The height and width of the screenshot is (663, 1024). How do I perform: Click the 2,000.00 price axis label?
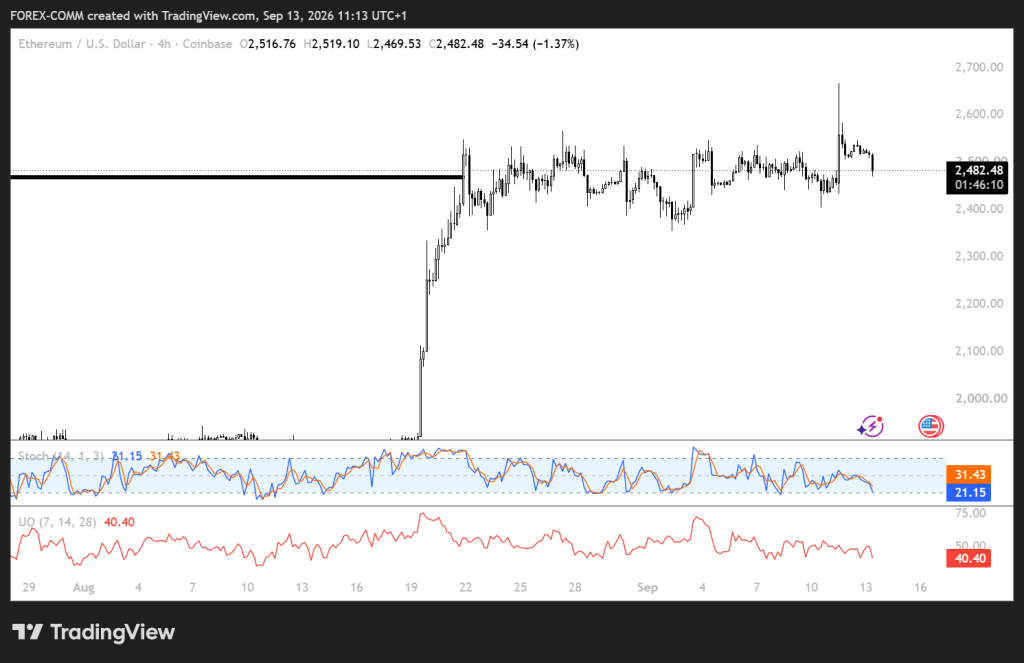pos(979,398)
